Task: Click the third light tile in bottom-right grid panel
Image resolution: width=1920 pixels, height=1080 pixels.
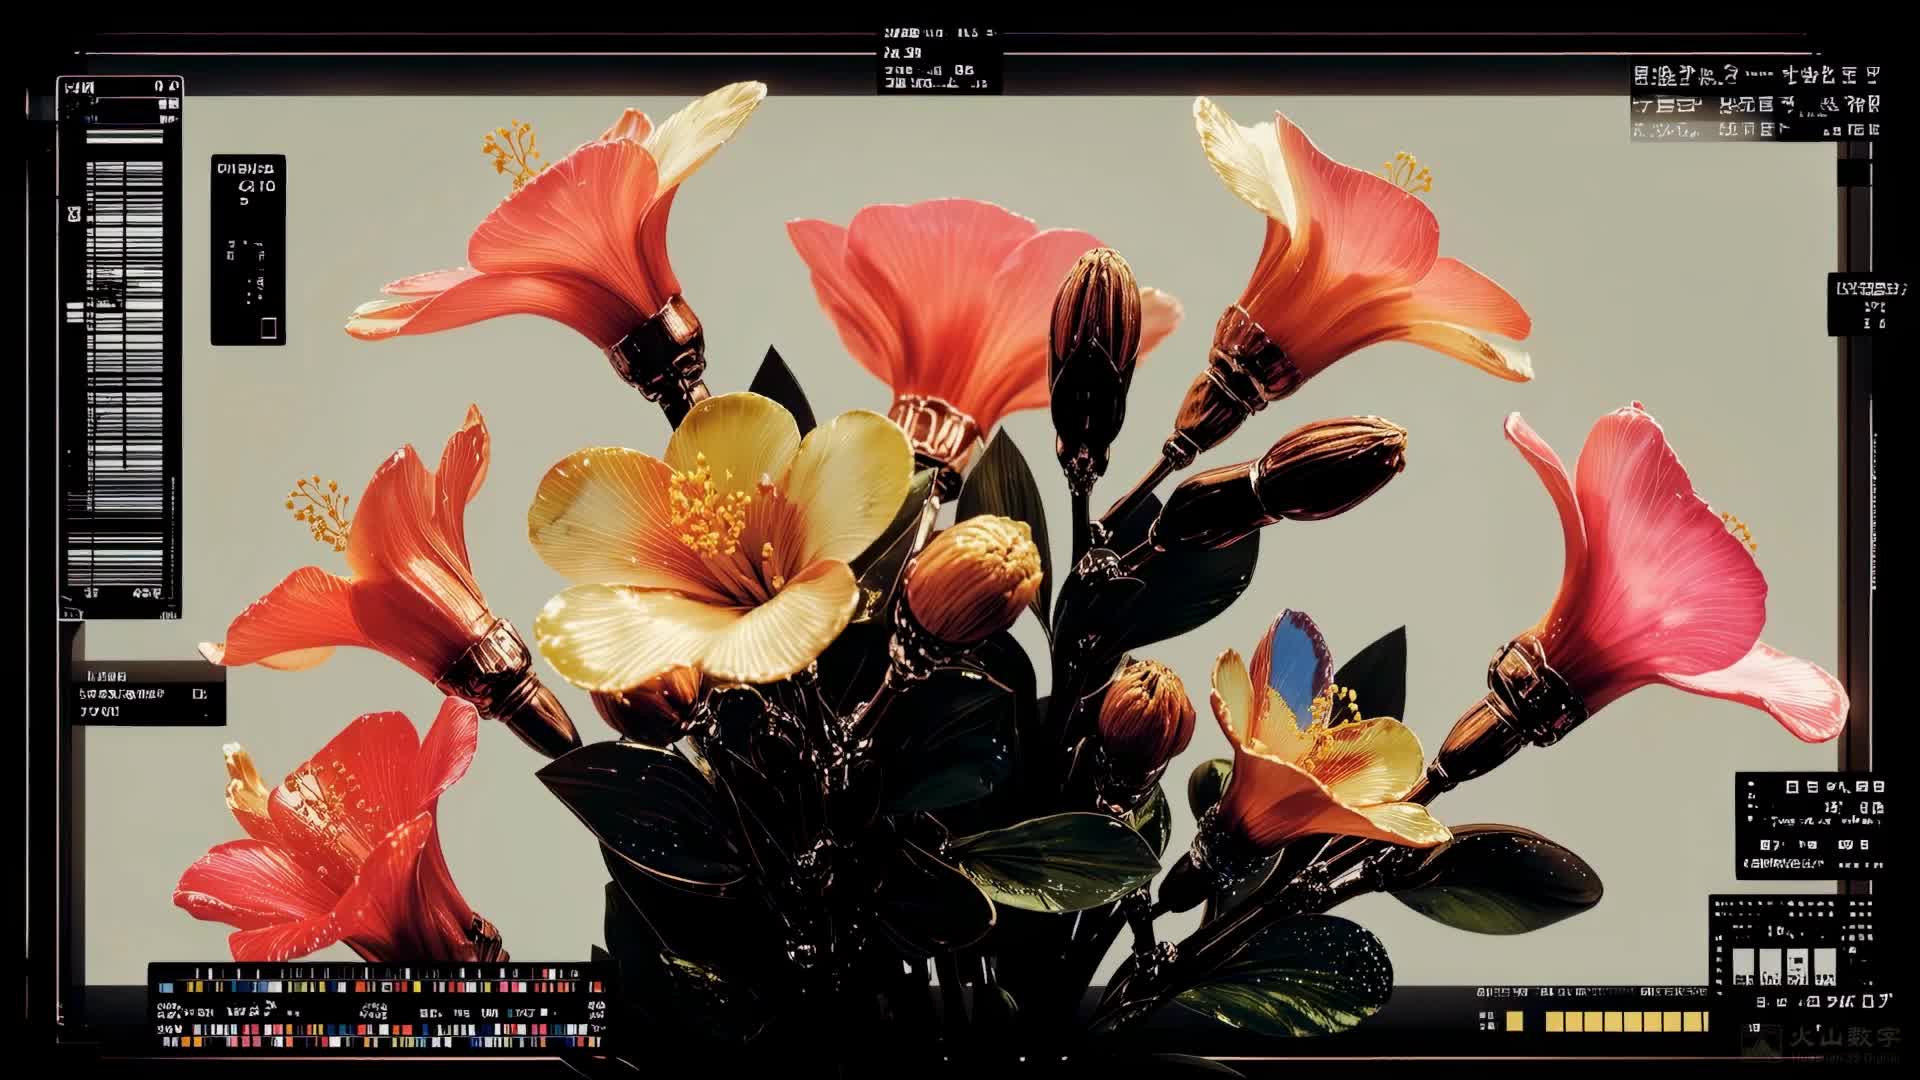Action: point(1797,966)
